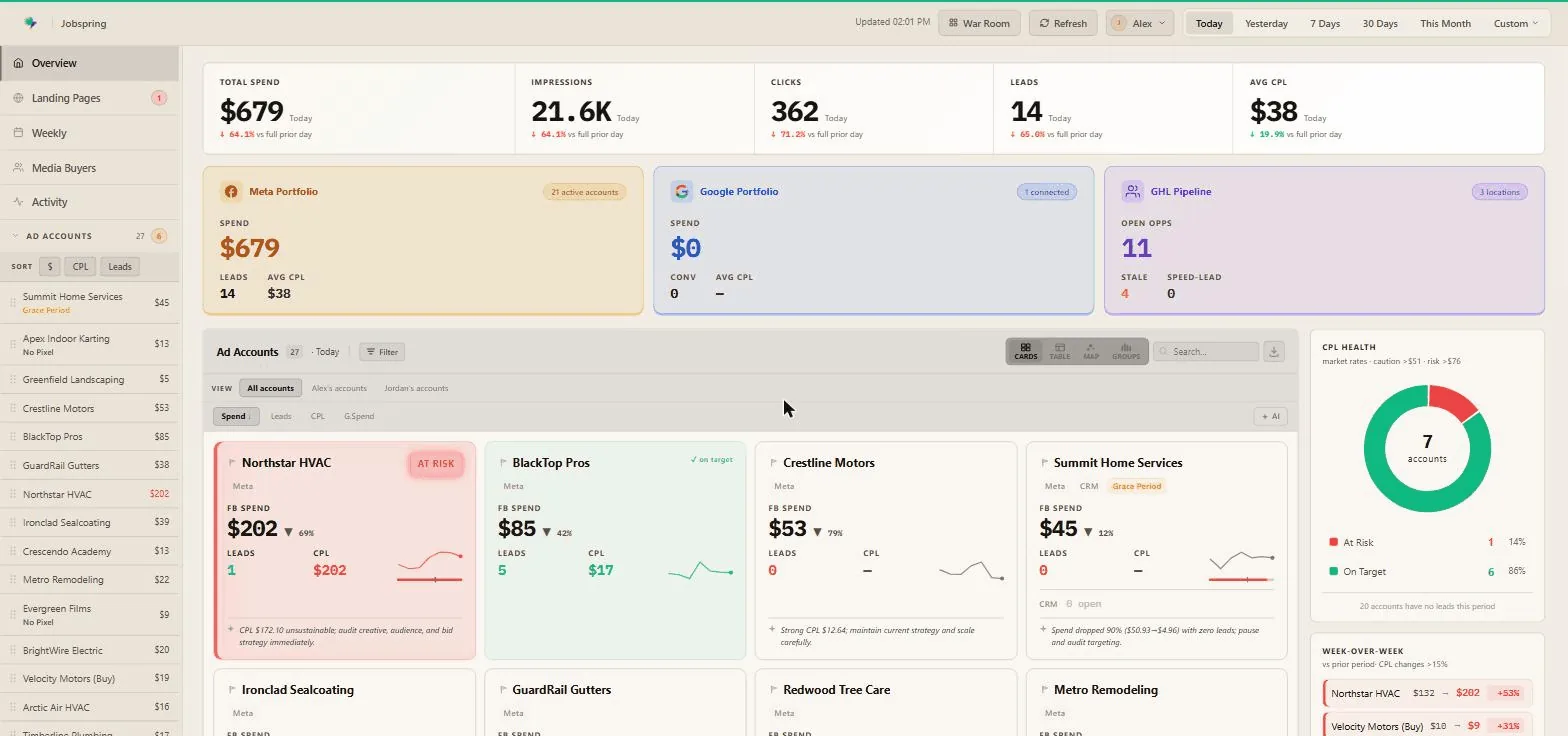
Task: Show Jordan's accounts view
Action: point(416,388)
